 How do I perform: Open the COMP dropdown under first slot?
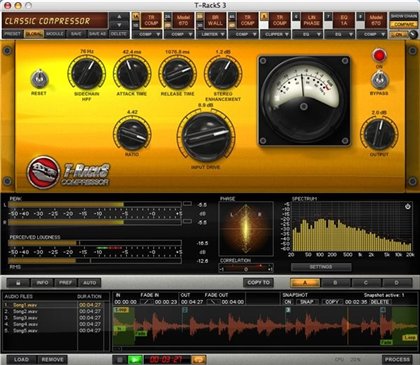[148, 34]
